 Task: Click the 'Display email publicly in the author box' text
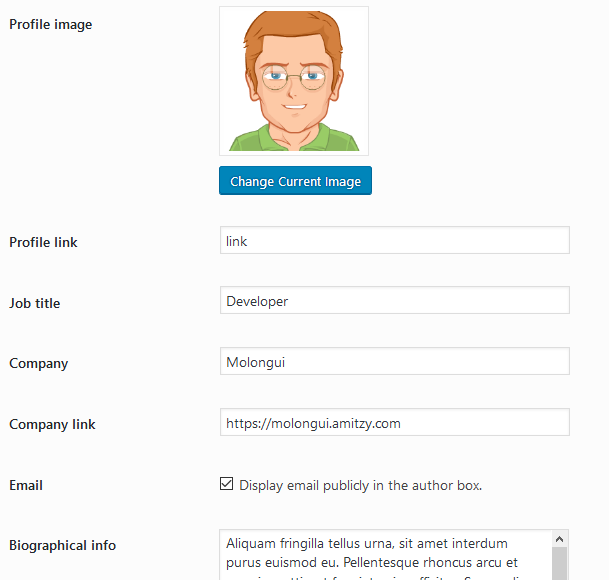[x=361, y=485]
